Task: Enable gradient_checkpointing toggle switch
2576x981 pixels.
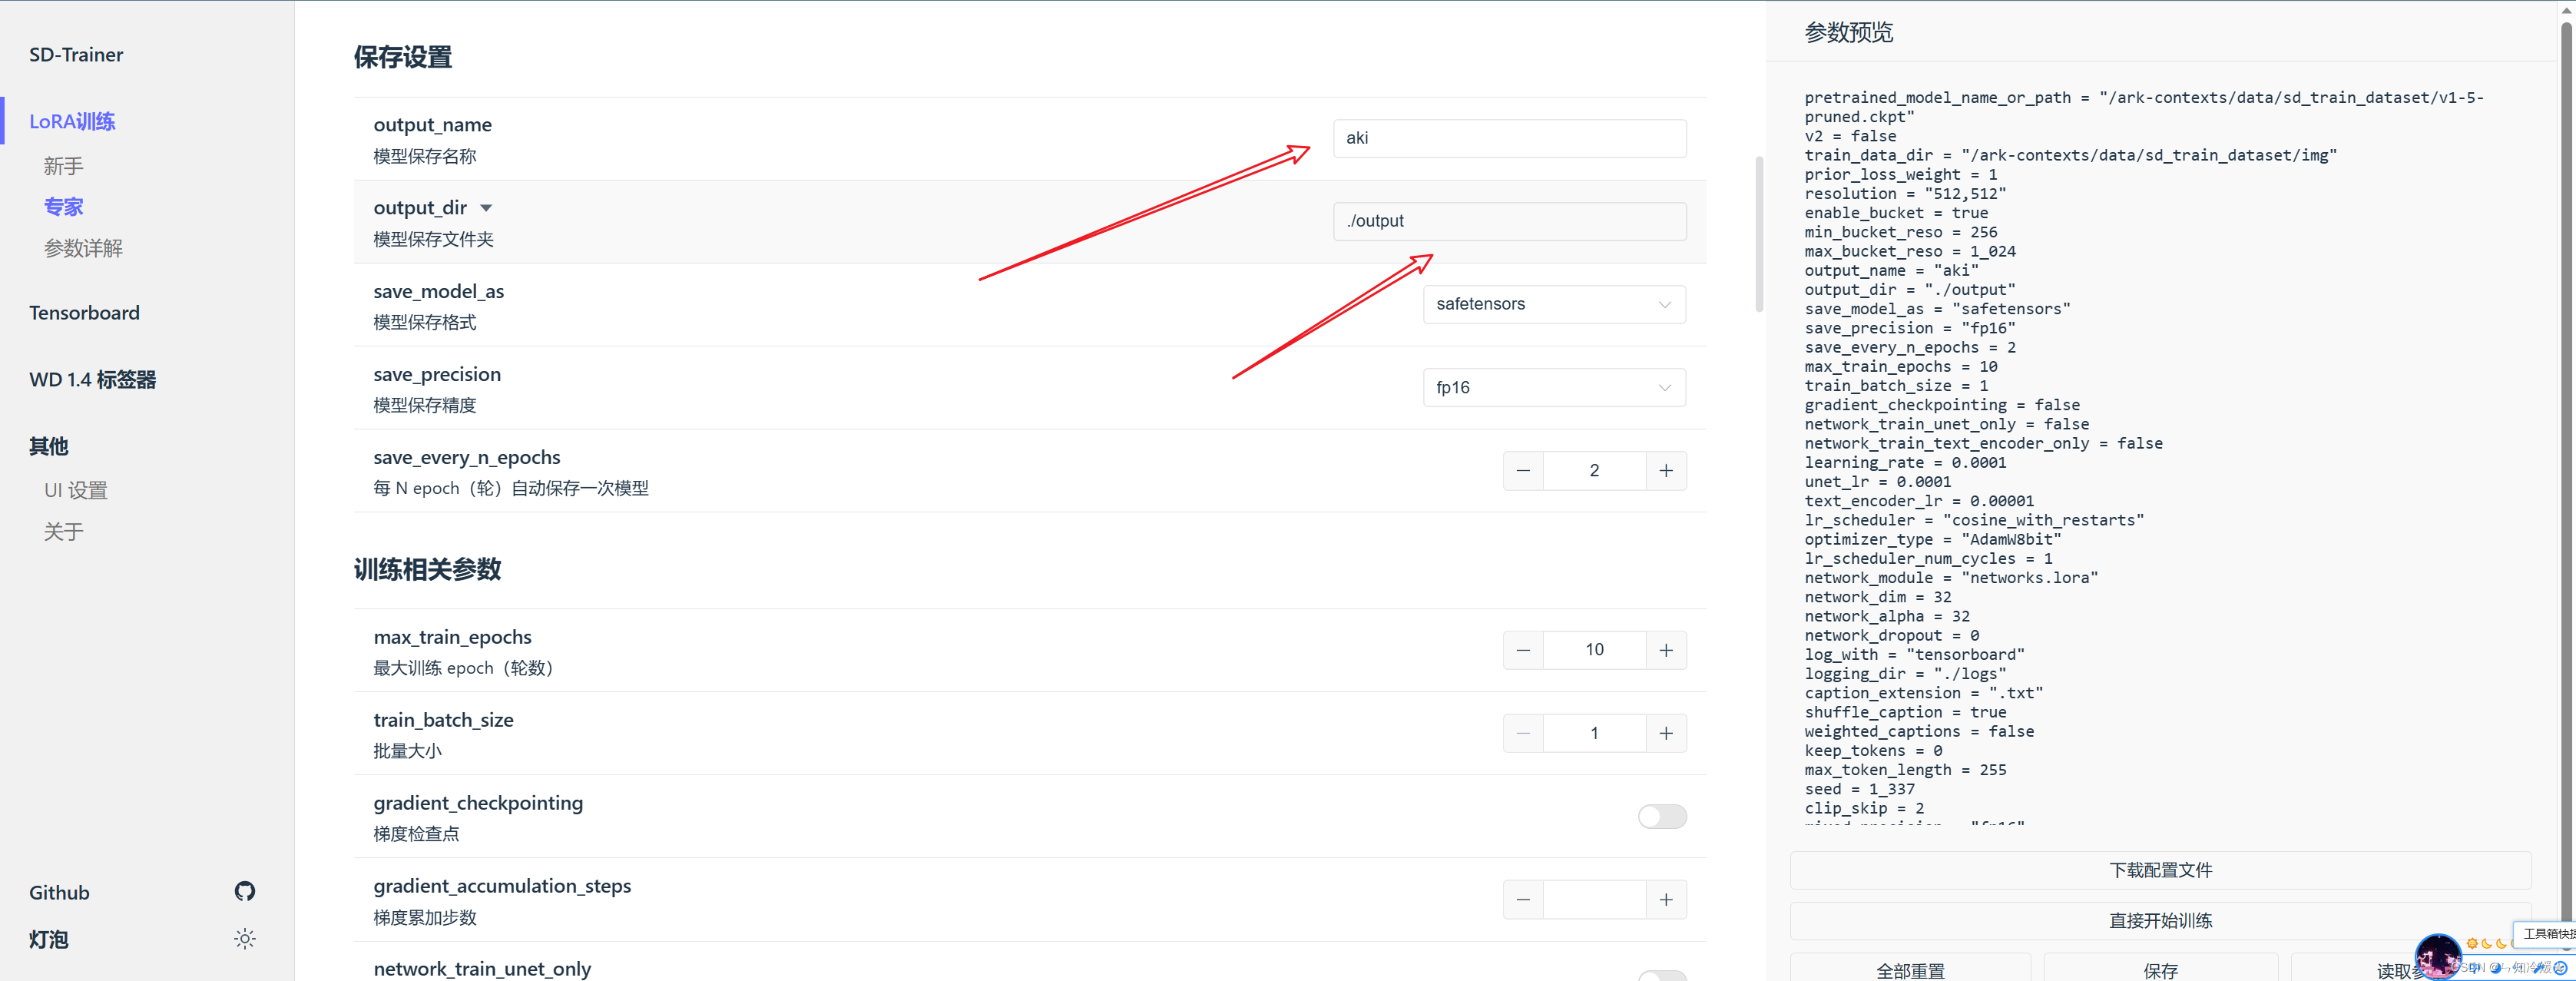Action: (x=1661, y=816)
